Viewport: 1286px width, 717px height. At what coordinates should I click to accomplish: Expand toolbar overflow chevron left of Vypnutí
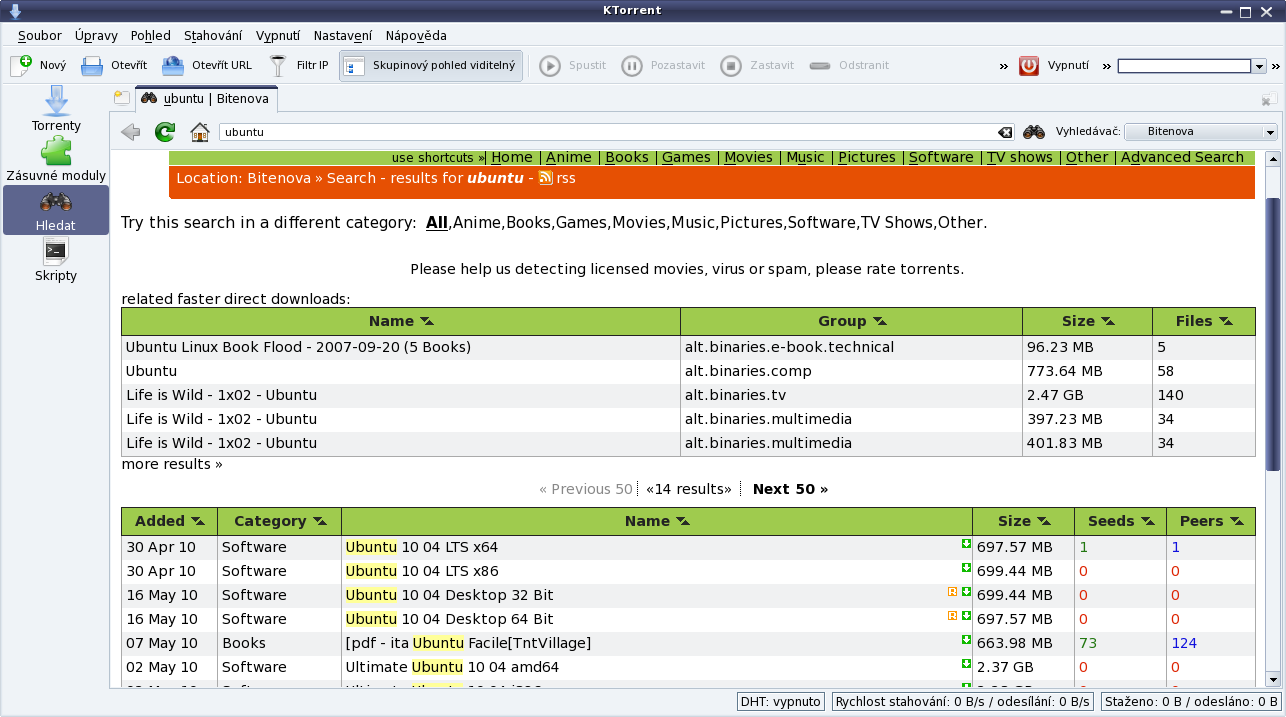tap(1003, 66)
